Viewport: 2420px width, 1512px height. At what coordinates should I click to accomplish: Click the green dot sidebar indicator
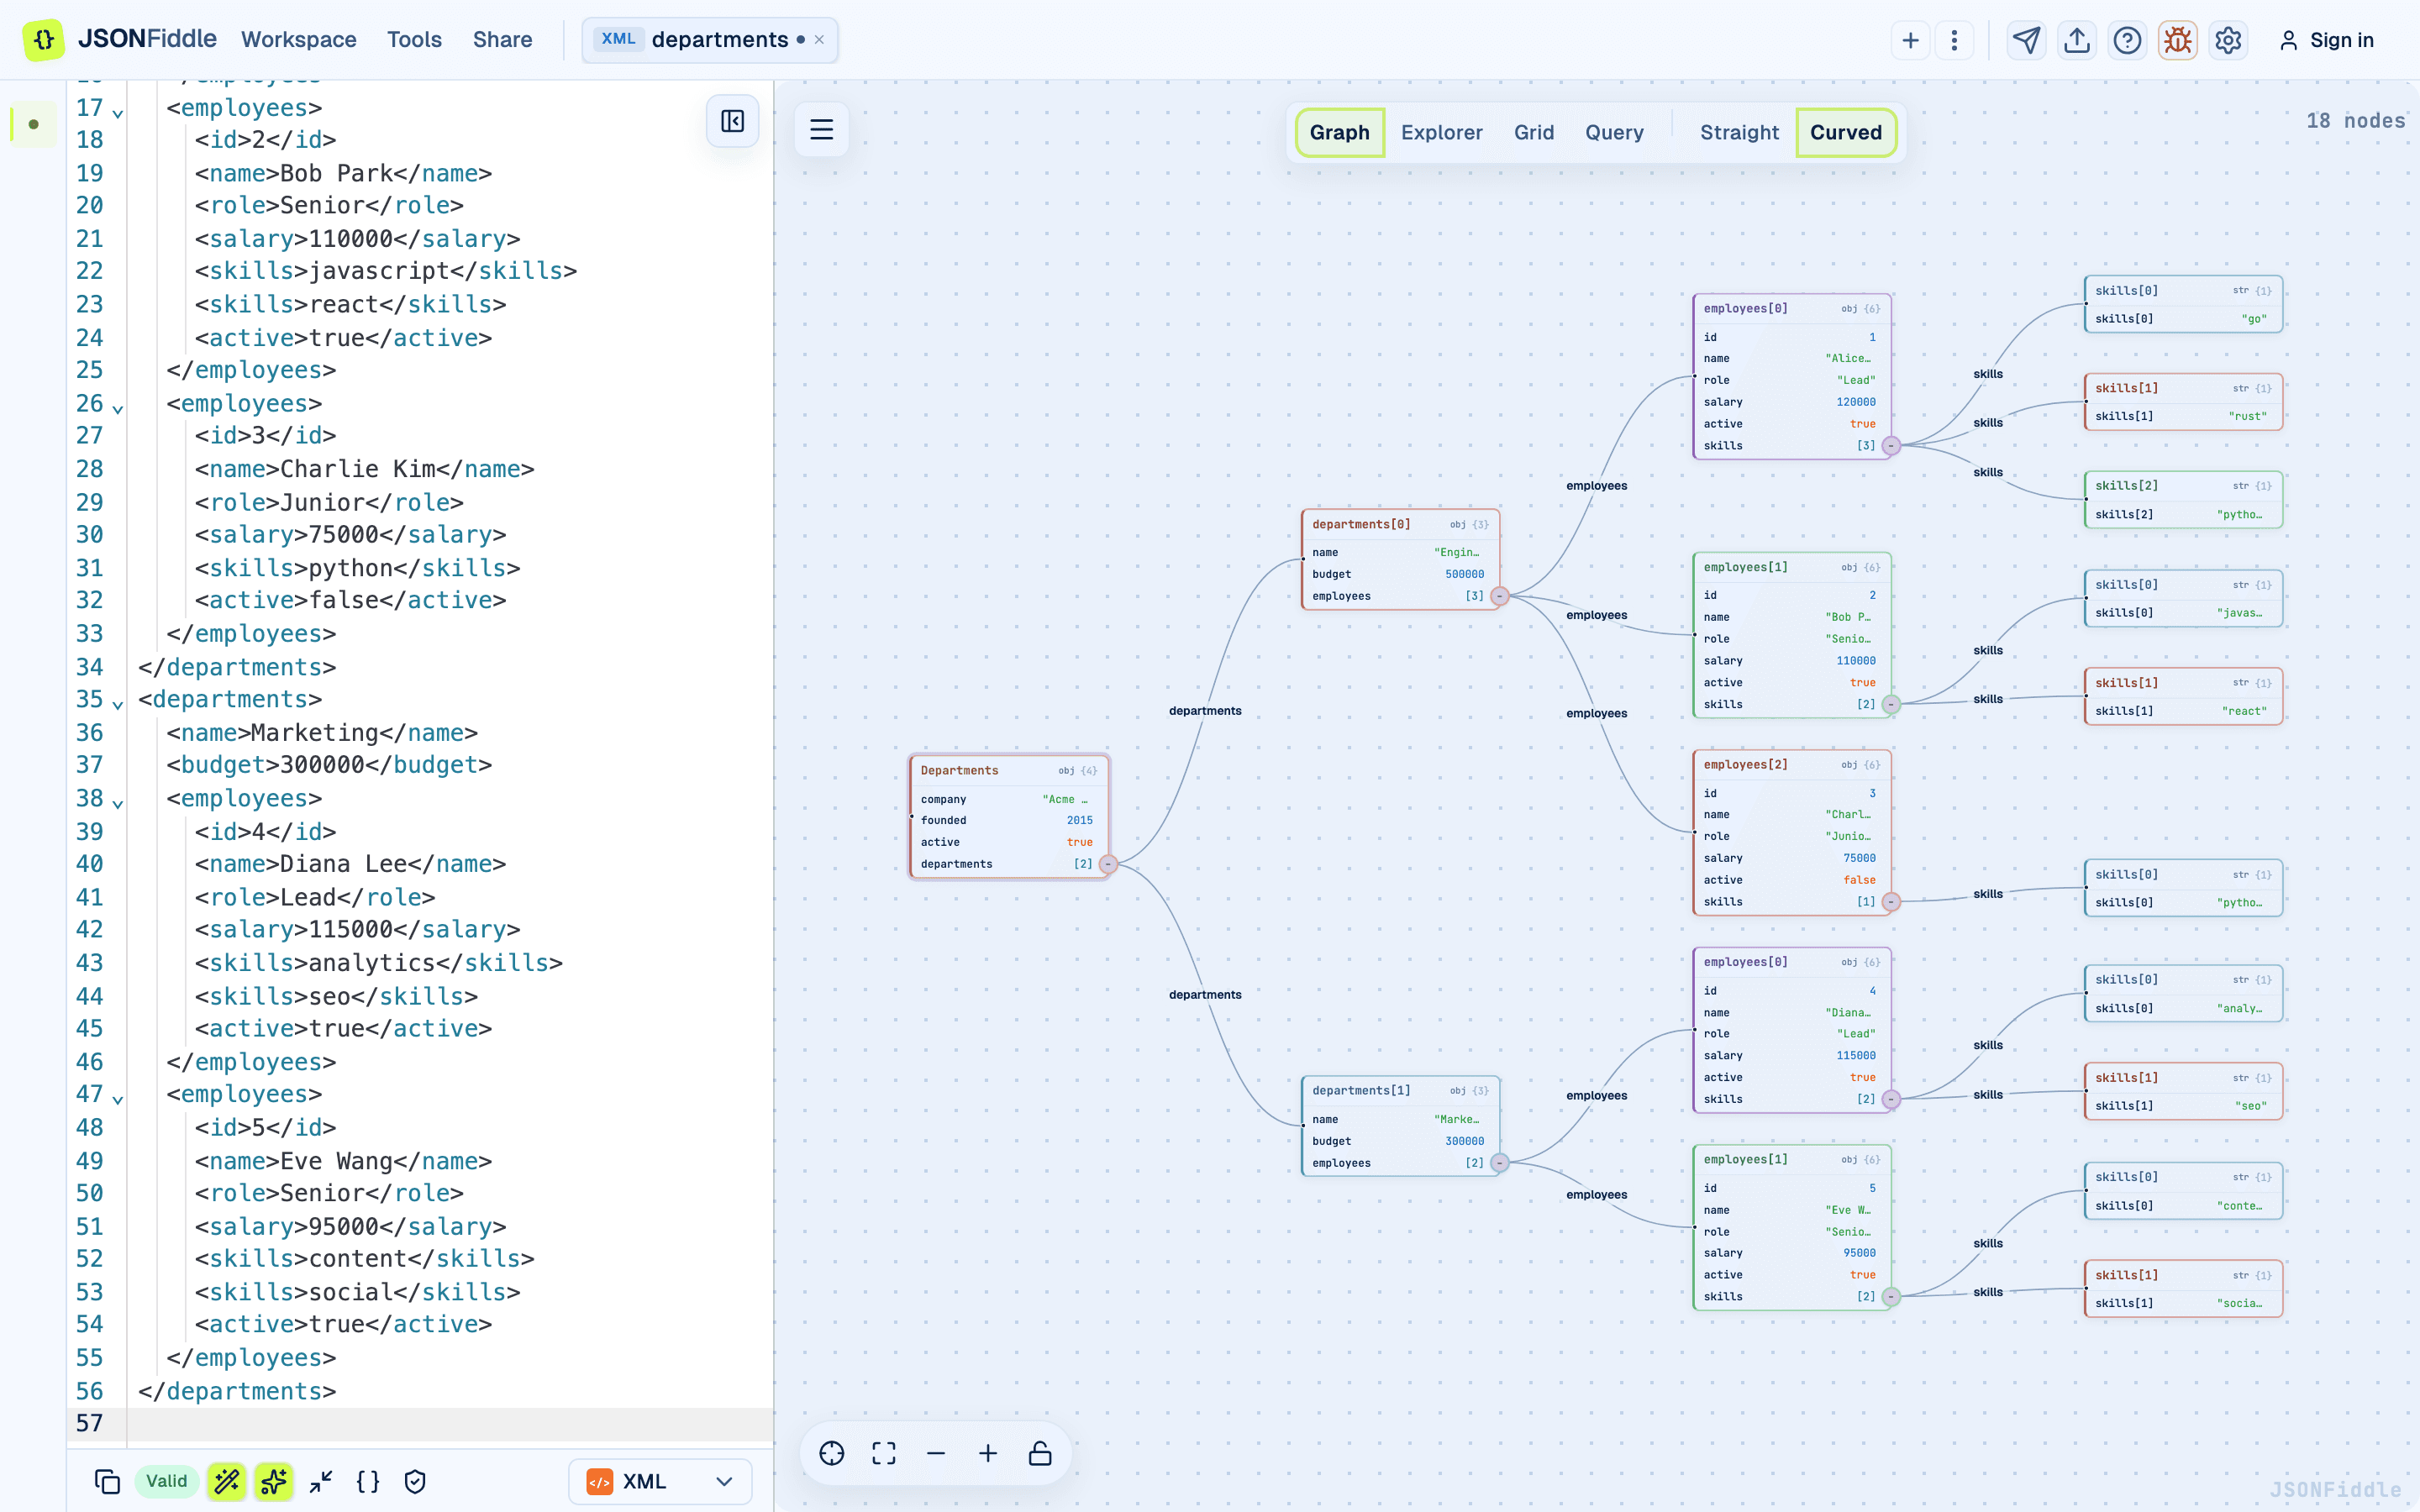33,124
